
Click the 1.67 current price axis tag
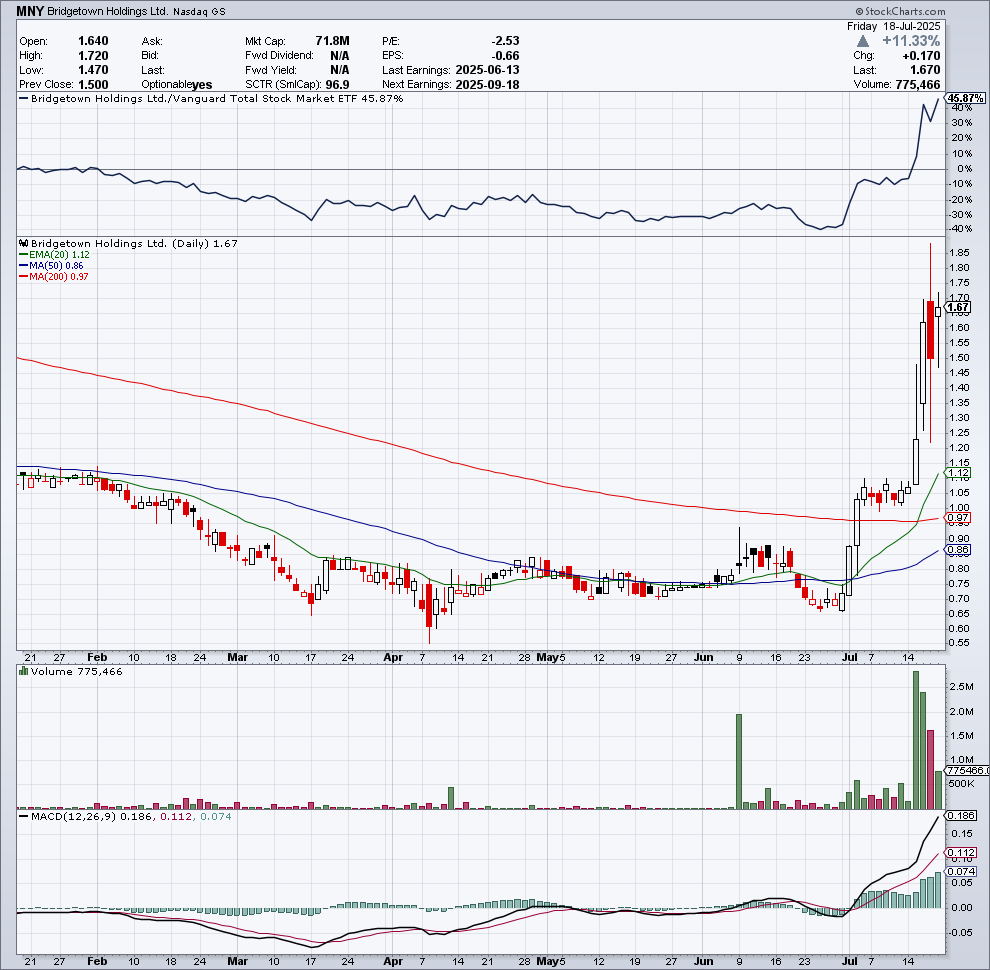[958, 307]
